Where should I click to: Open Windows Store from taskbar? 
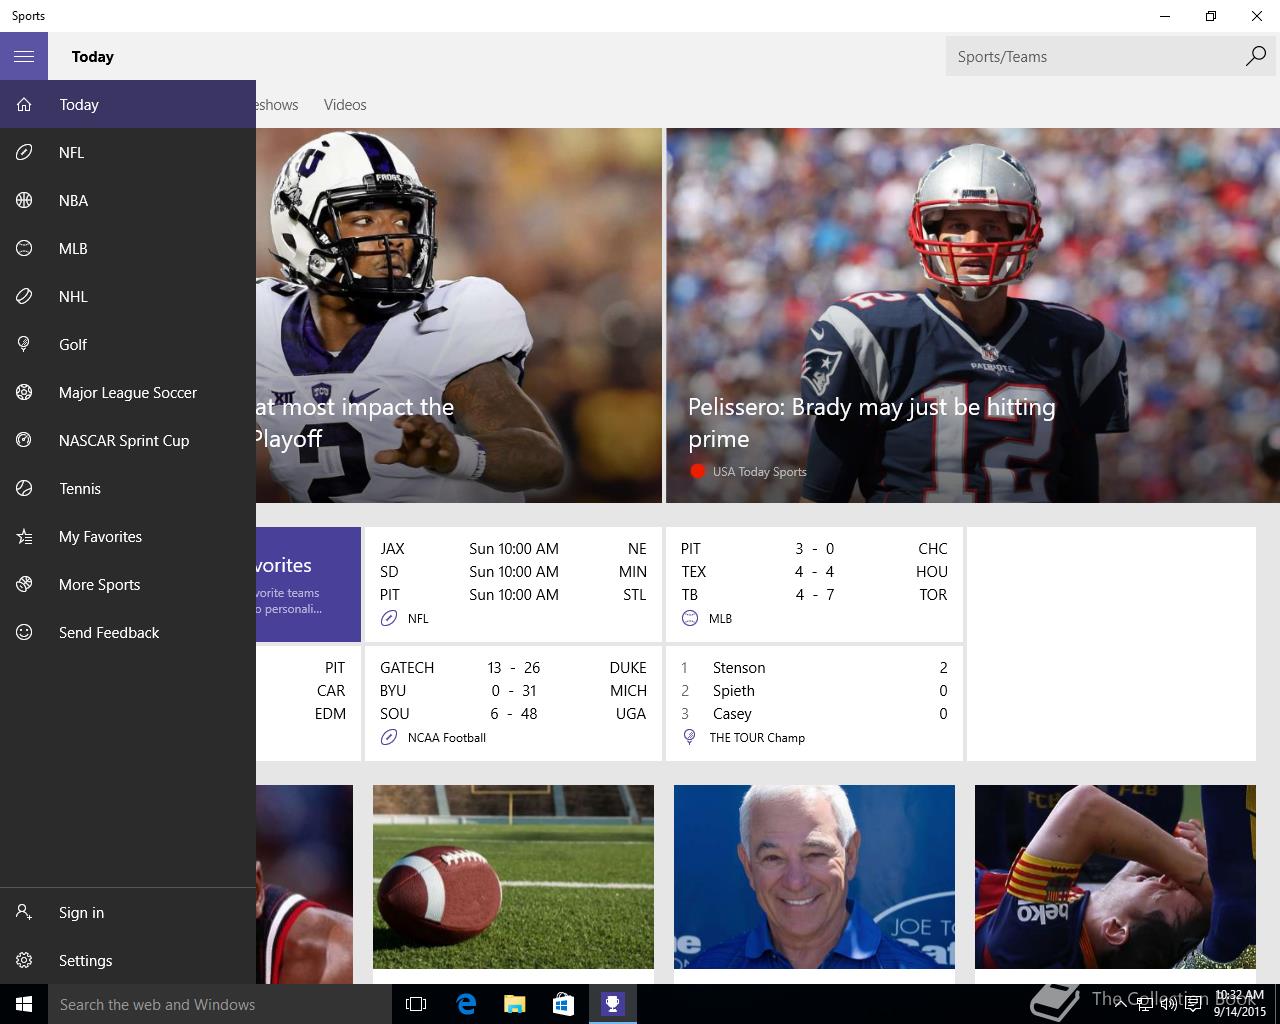point(563,1004)
